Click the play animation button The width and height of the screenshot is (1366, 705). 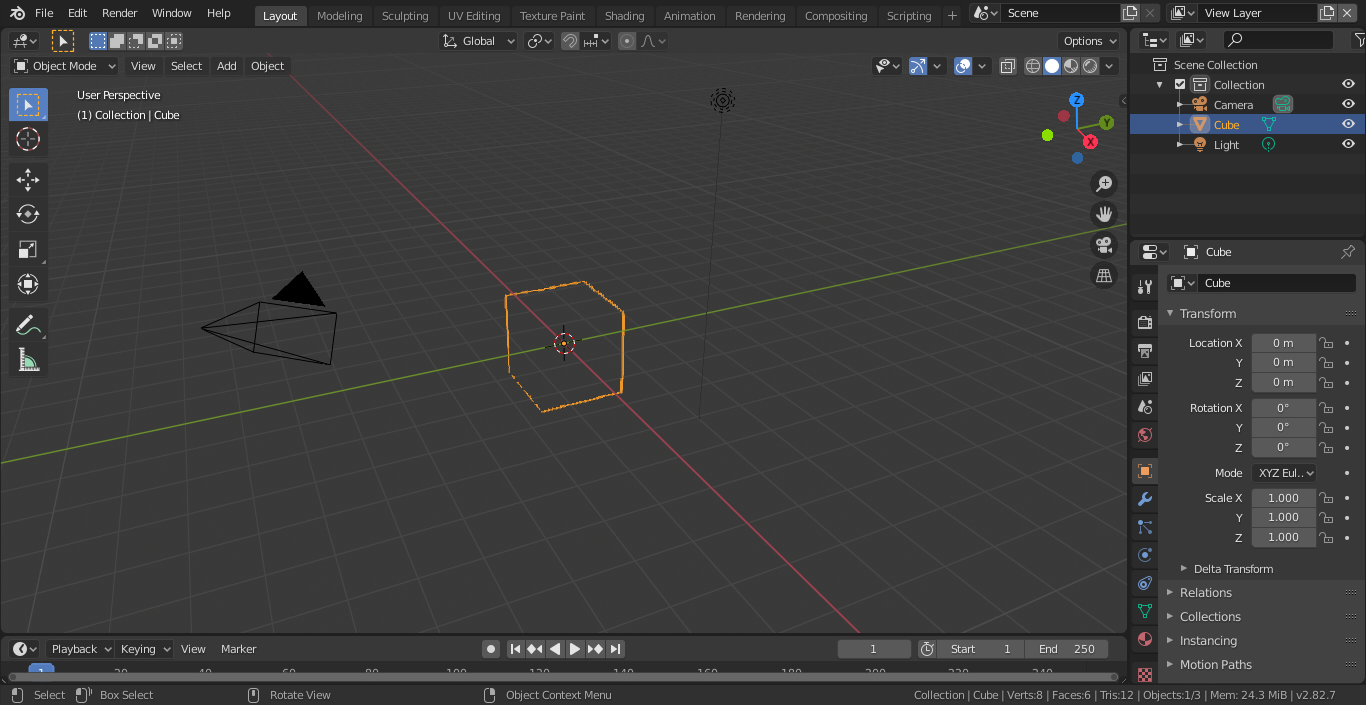(x=575, y=649)
